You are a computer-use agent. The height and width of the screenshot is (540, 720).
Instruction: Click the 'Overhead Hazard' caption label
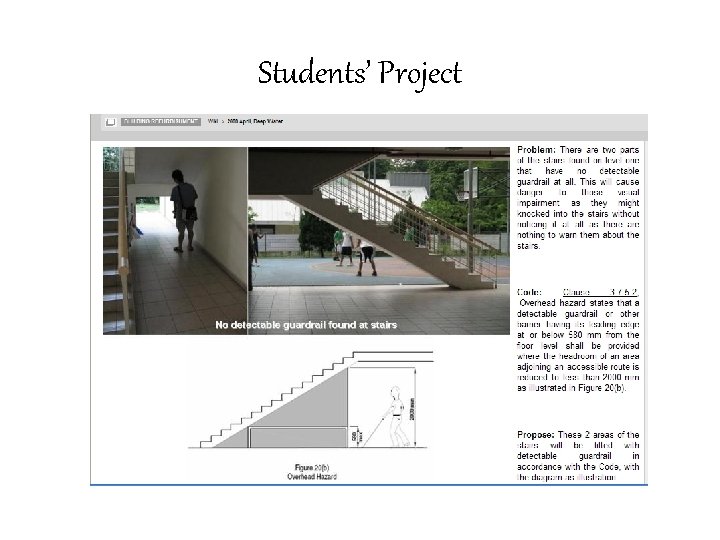click(x=312, y=477)
